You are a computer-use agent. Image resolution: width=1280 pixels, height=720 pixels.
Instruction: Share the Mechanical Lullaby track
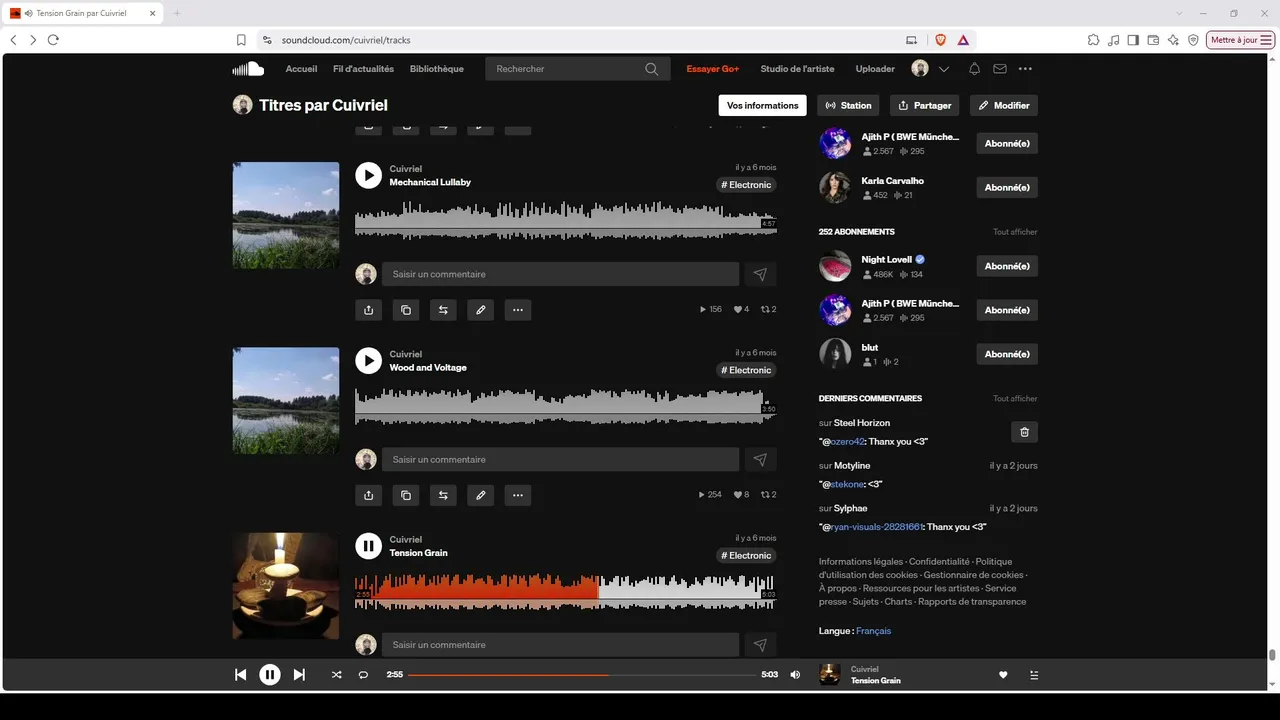[x=368, y=310]
